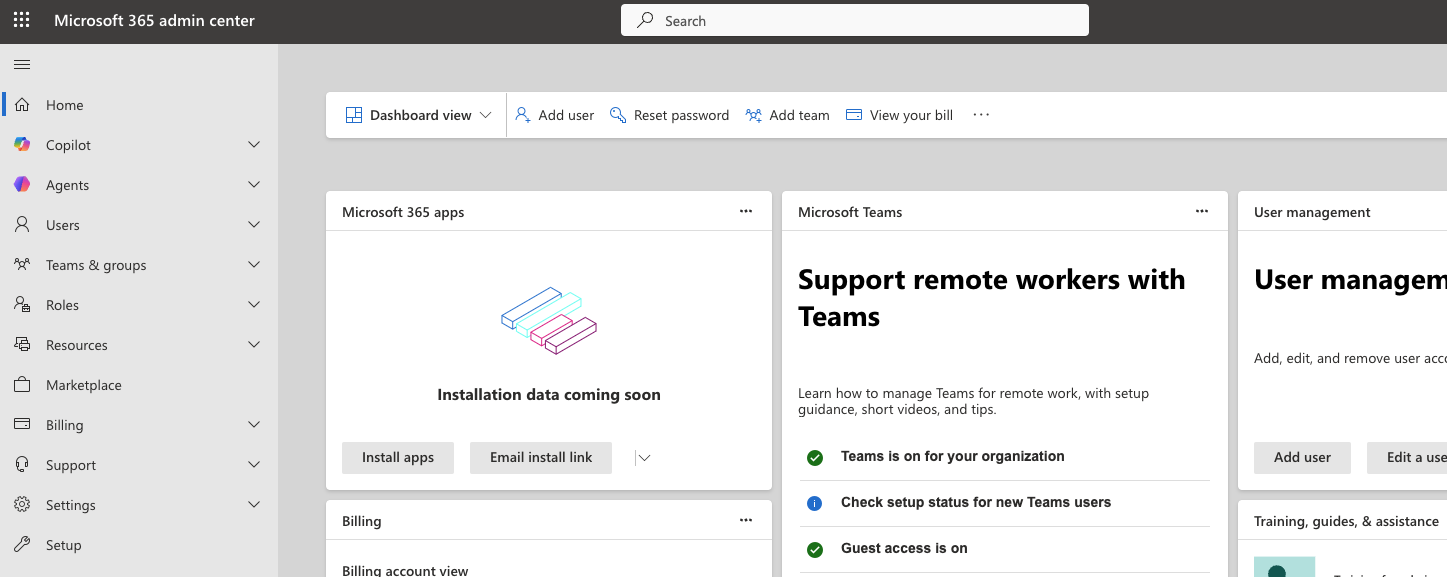
Task: Click the Add team icon in the toolbar
Action: pyautogui.click(x=752, y=114)
